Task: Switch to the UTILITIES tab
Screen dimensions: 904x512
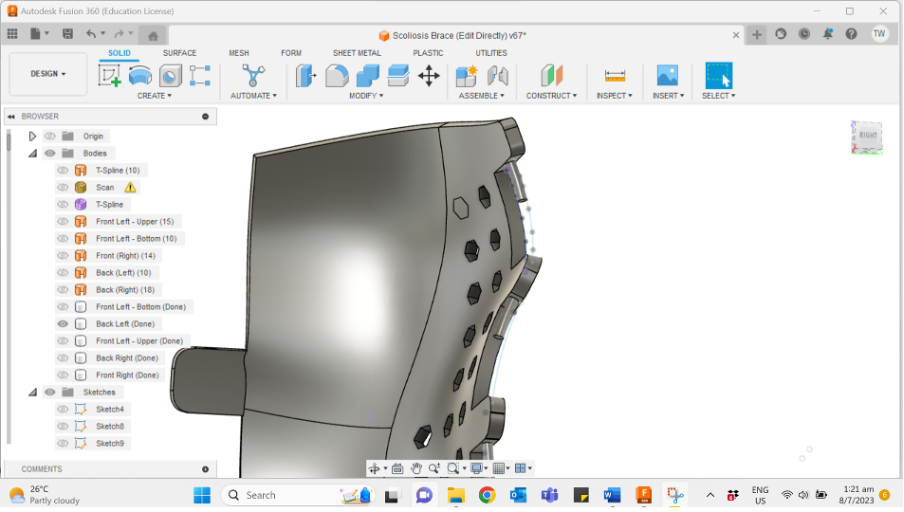Action: [x=491, y=53]
